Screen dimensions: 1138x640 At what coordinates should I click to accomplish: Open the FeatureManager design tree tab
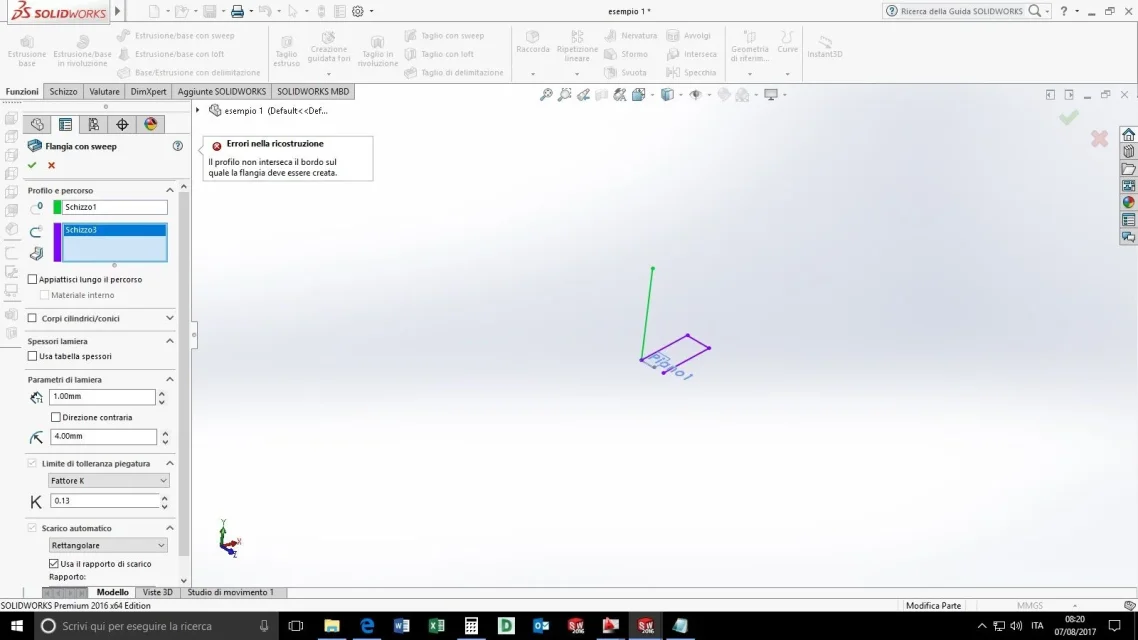[x=37, y=124]
